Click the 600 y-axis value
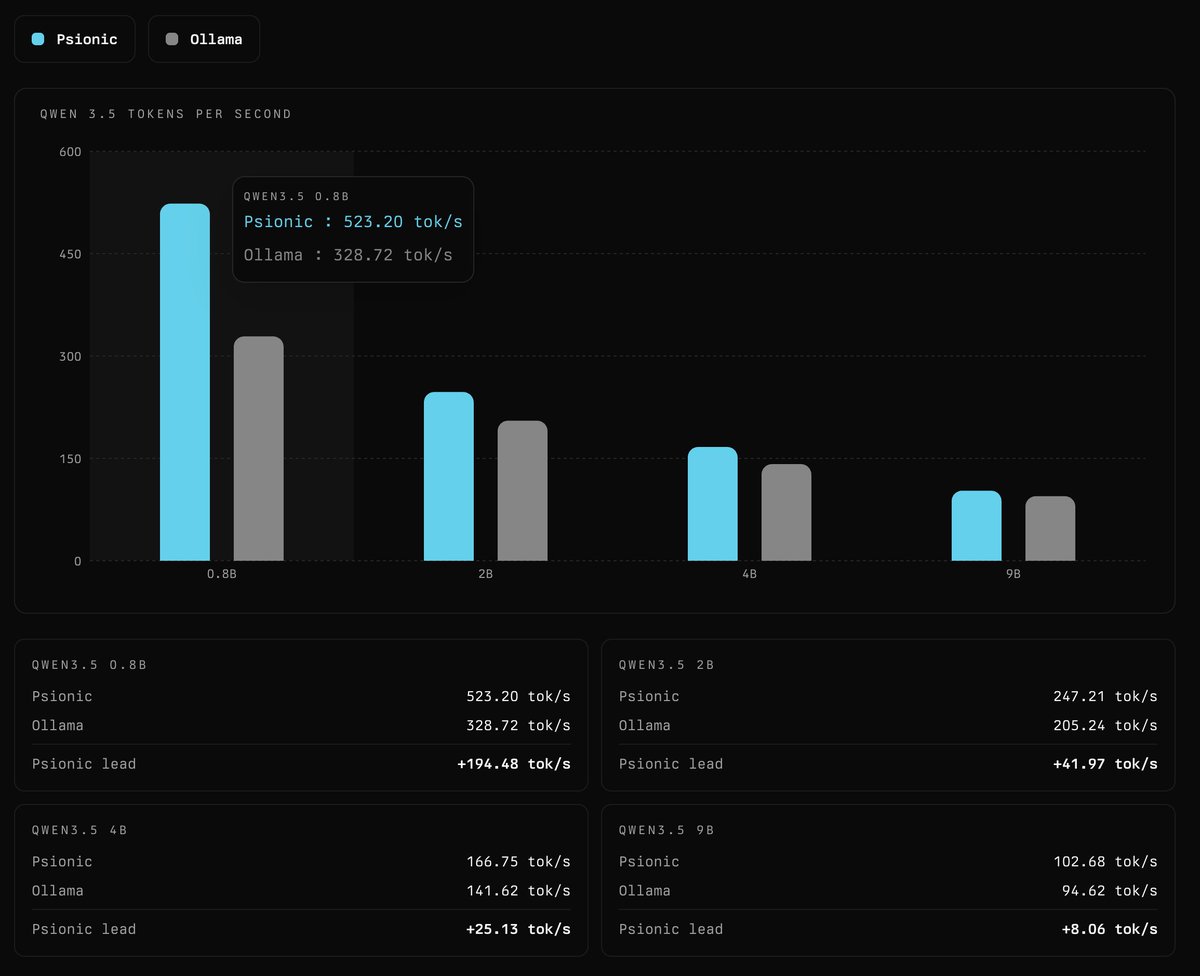Viewport: 1200px width, 976px height. tap(70, 152)
